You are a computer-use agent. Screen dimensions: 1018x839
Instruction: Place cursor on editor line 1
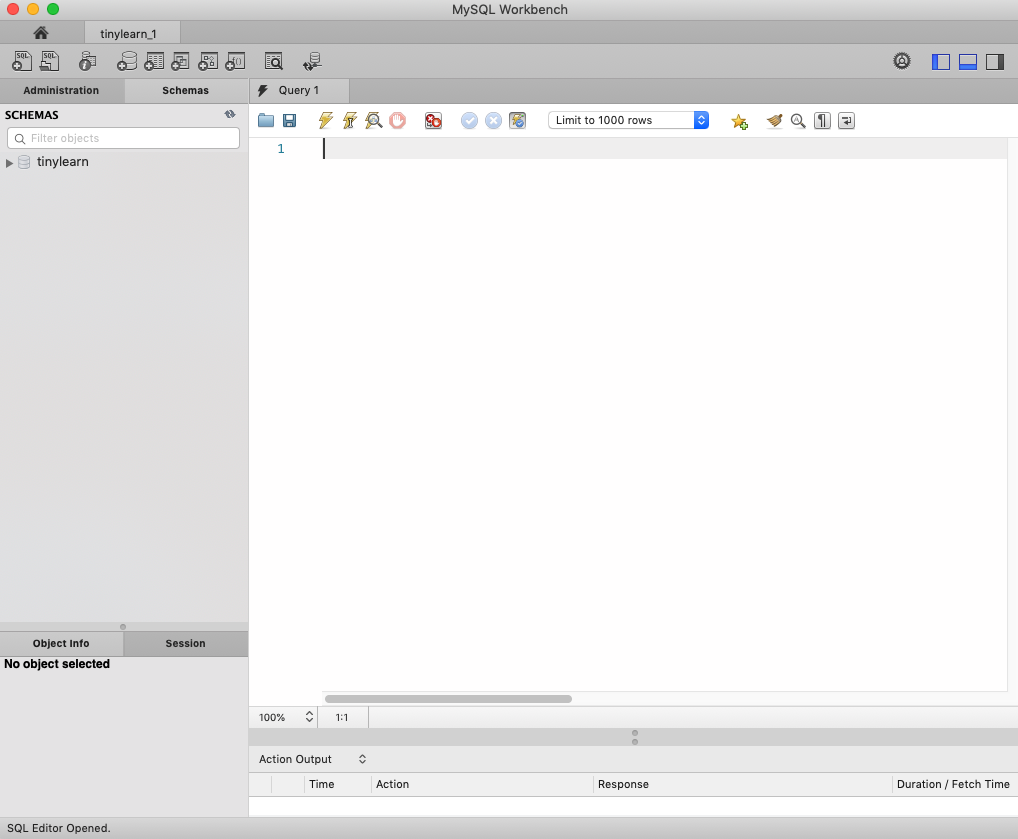click(x=665, y=149)
